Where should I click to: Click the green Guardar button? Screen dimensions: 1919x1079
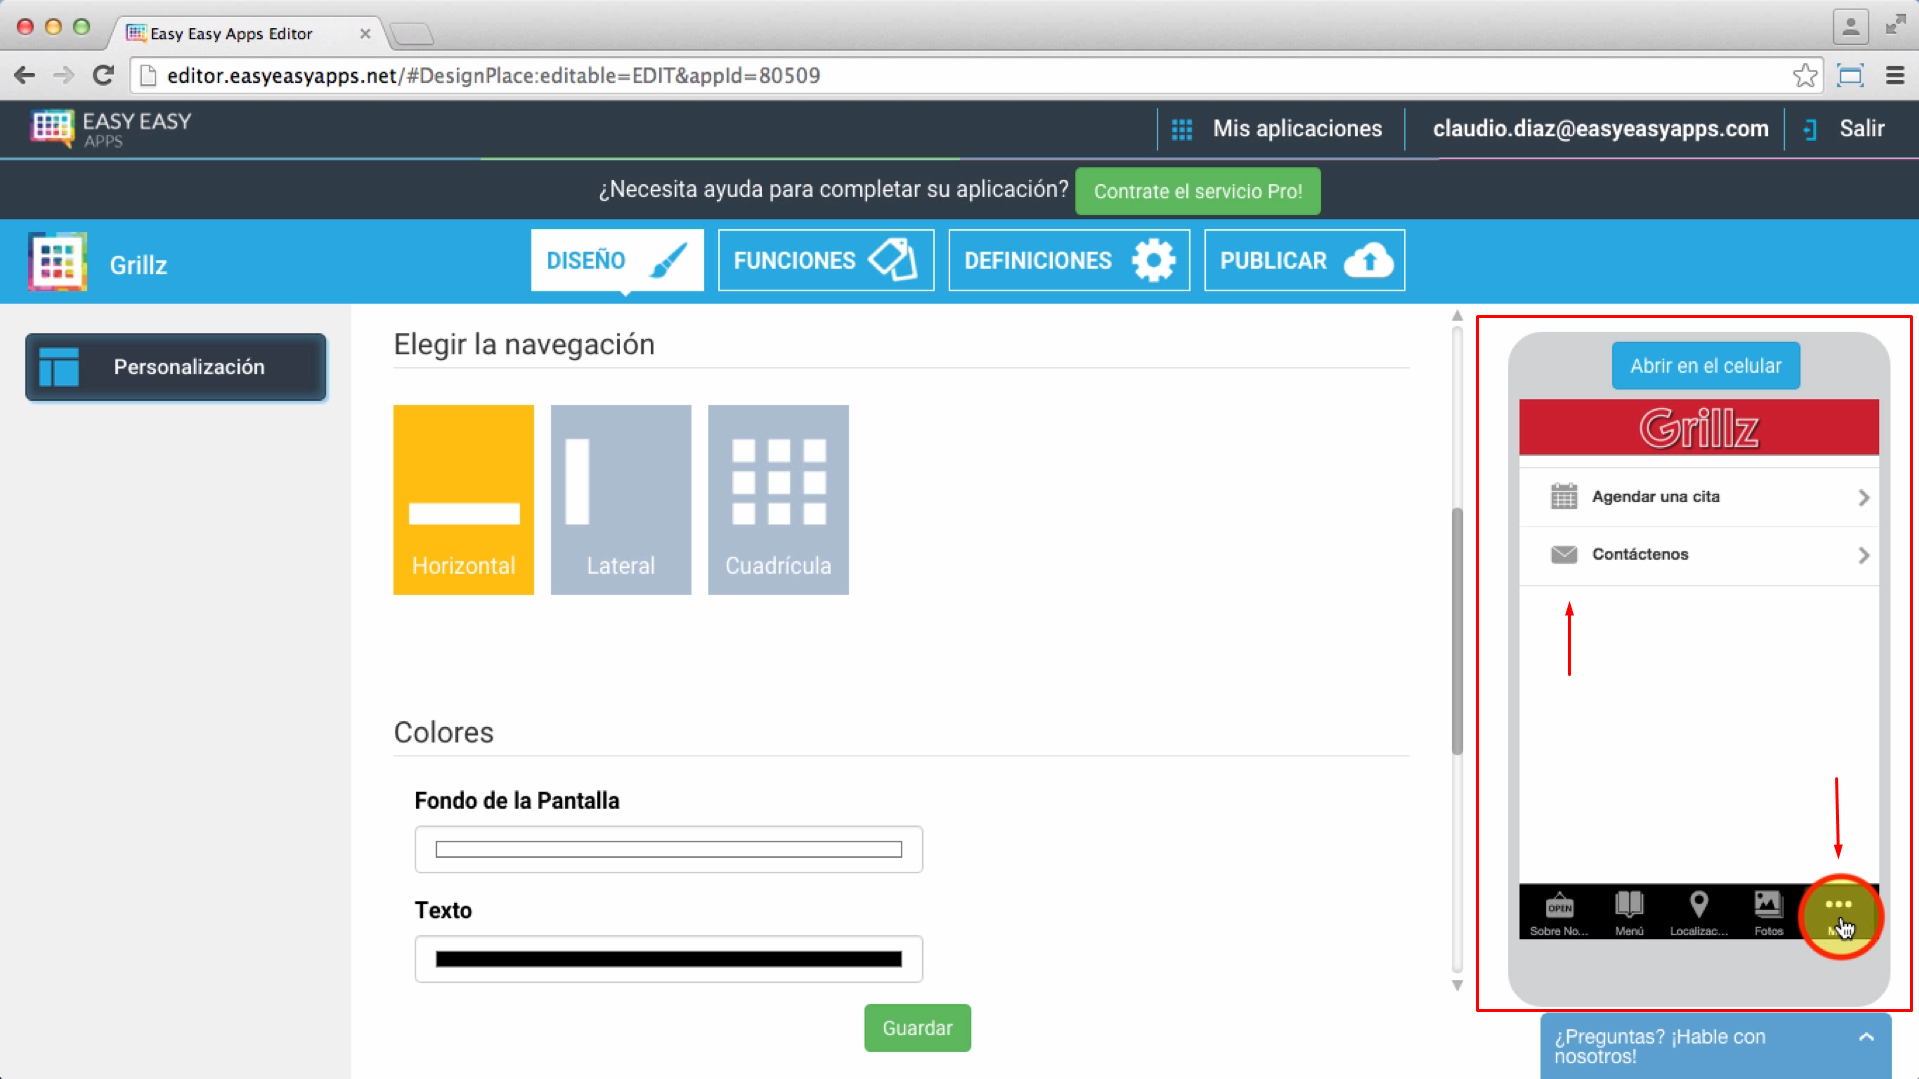pyautogui.click(x=917, y=1028)
